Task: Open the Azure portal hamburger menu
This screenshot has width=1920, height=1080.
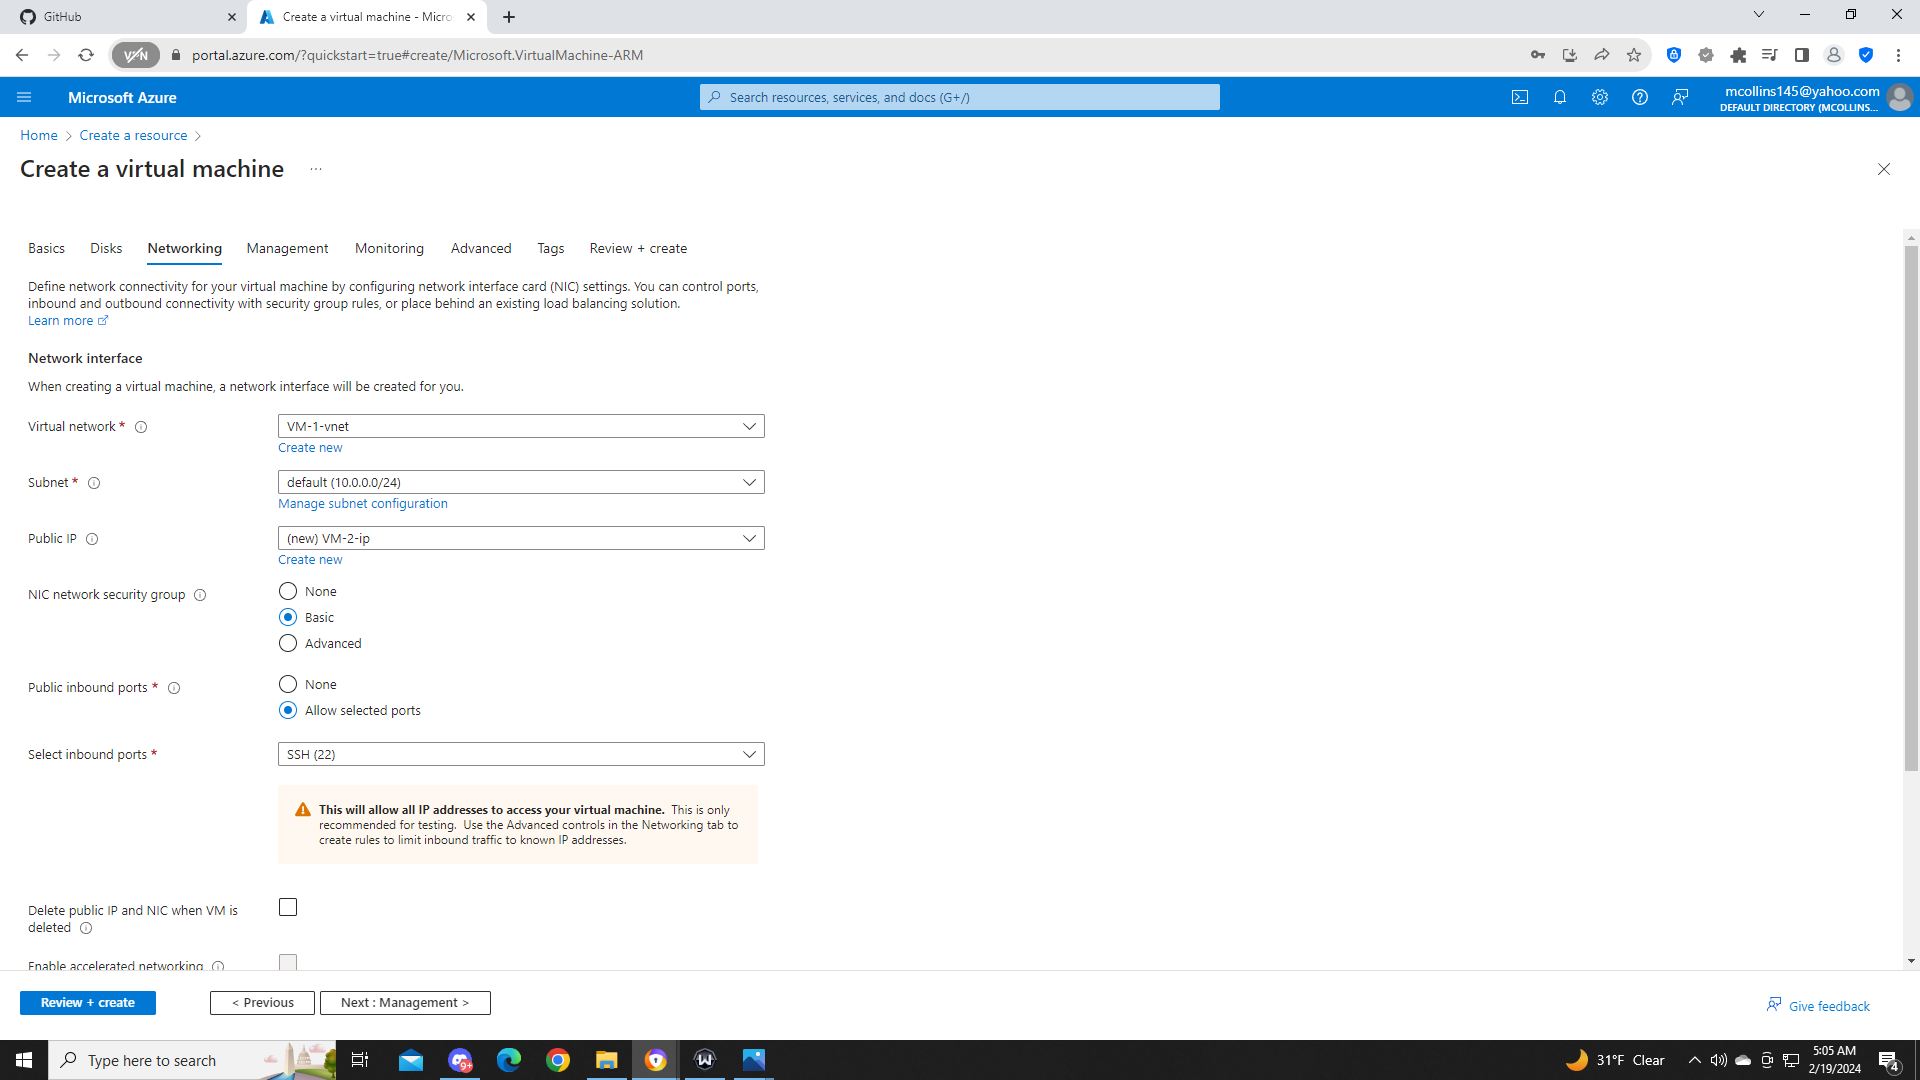Action: pyautogui.click(x=24, y=97)
